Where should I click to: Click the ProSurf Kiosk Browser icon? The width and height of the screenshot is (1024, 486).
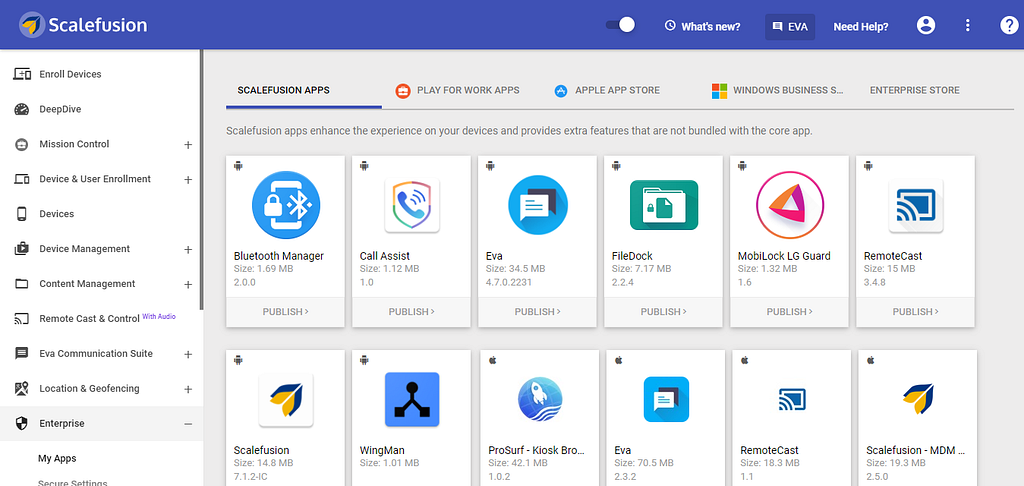coord(540,399)
